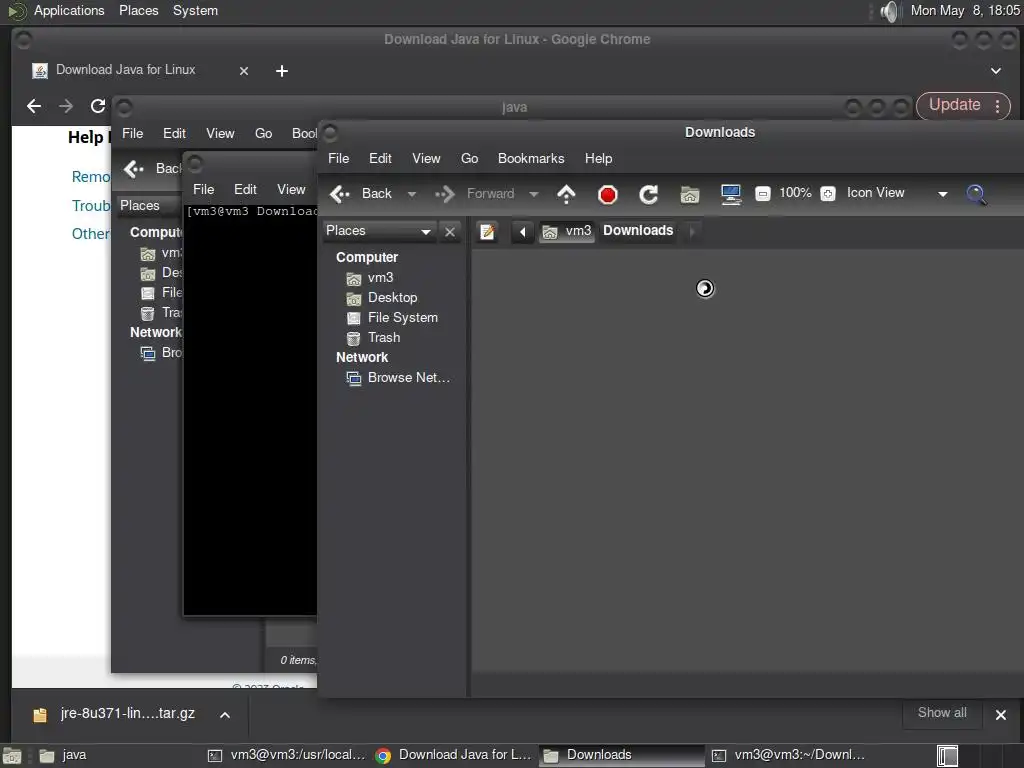This screenshot has height=768, width=1024.
Task: Open the Applications menu
Action: [x=69, y=10]
